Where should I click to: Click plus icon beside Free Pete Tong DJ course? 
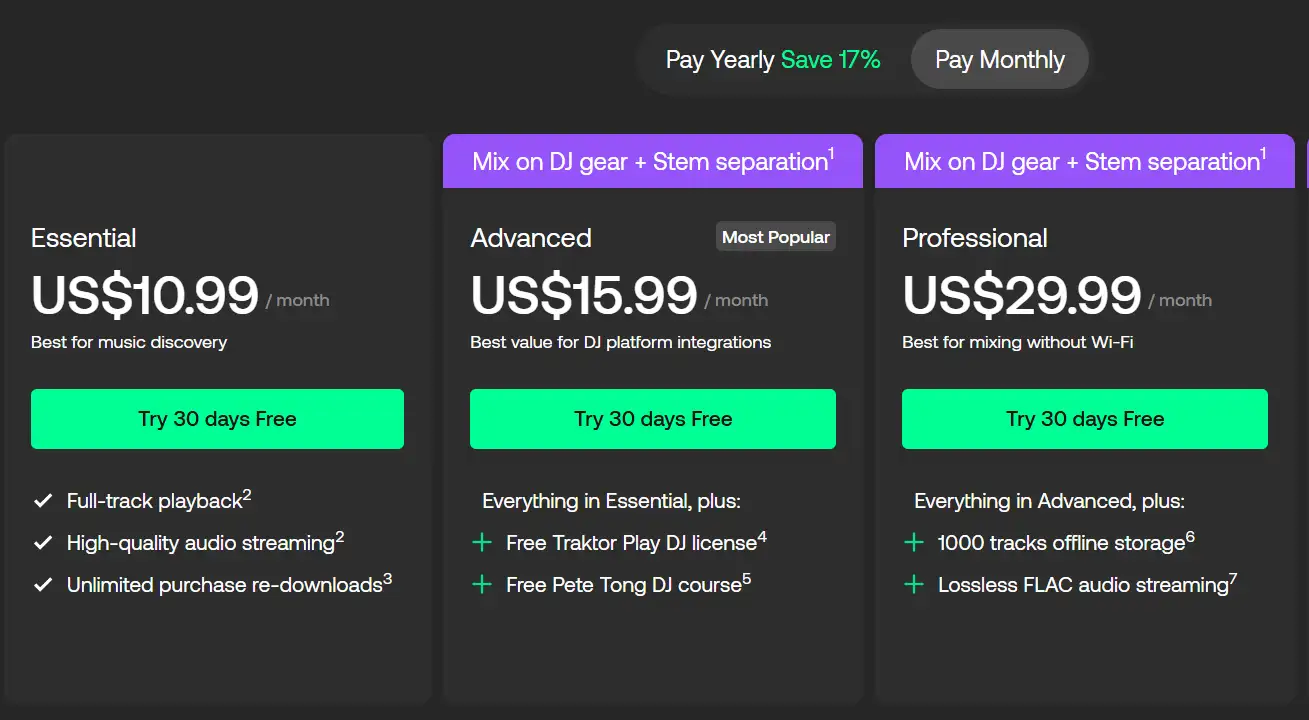pos(482,585)
